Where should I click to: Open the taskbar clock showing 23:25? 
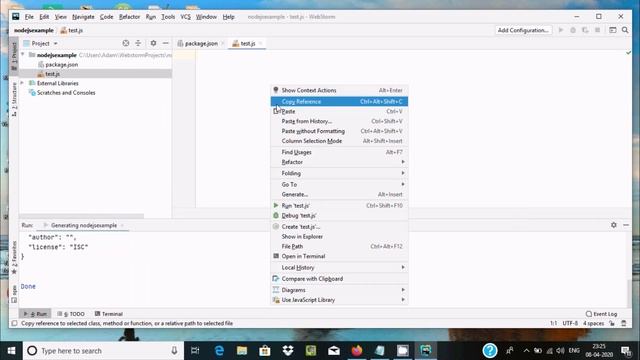[x=599, y=351]
